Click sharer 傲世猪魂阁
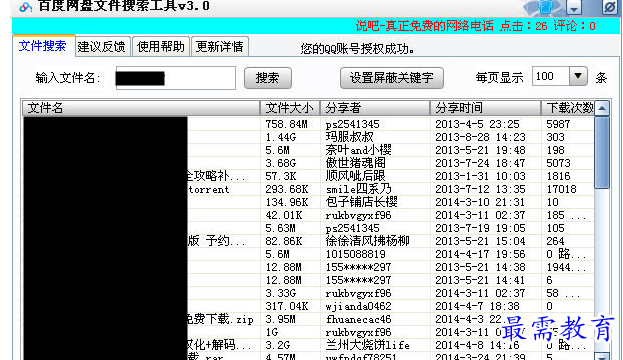This screenshot has height=360, width=623. click(x=356, y=163)
